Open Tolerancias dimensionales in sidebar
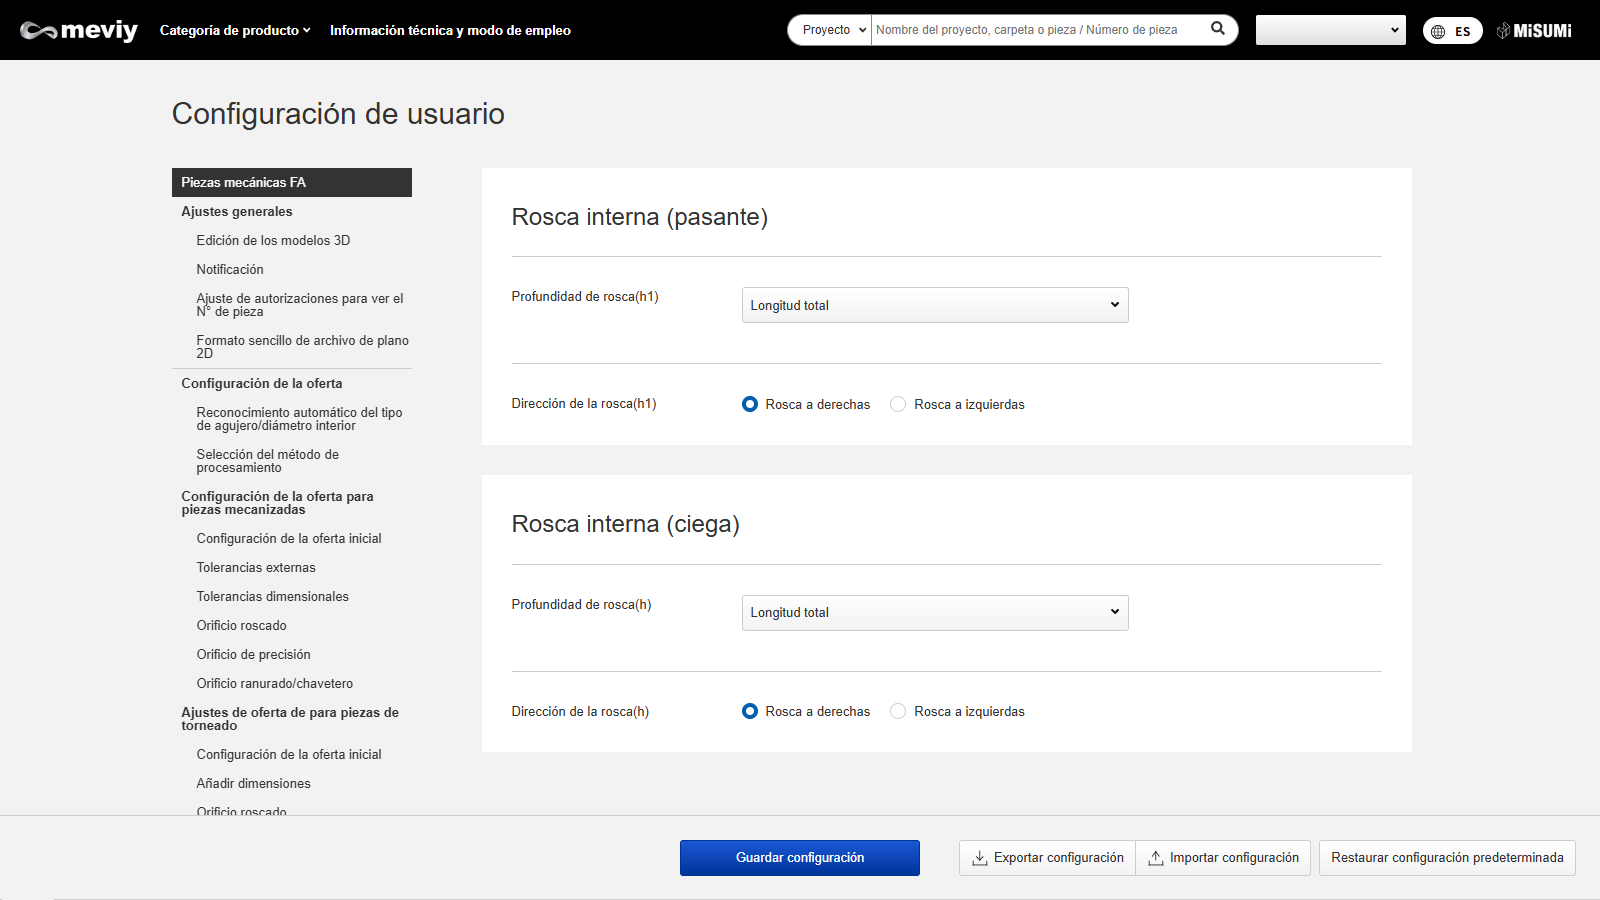Screen dimensions: 1600x900 point(272,596)
